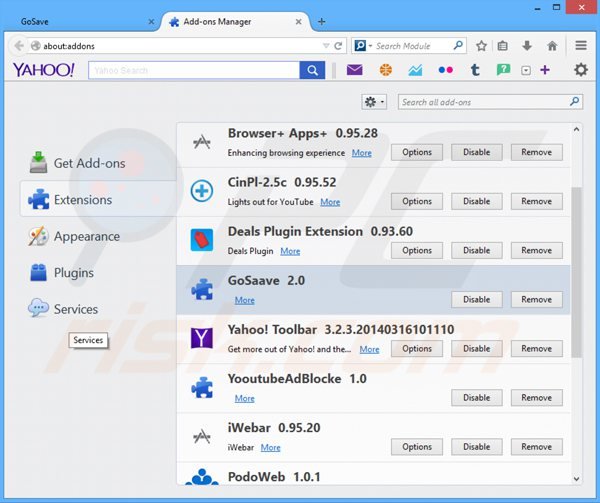
Task: Disable the GoSaave extension
Action: click(x=476, y=300)
